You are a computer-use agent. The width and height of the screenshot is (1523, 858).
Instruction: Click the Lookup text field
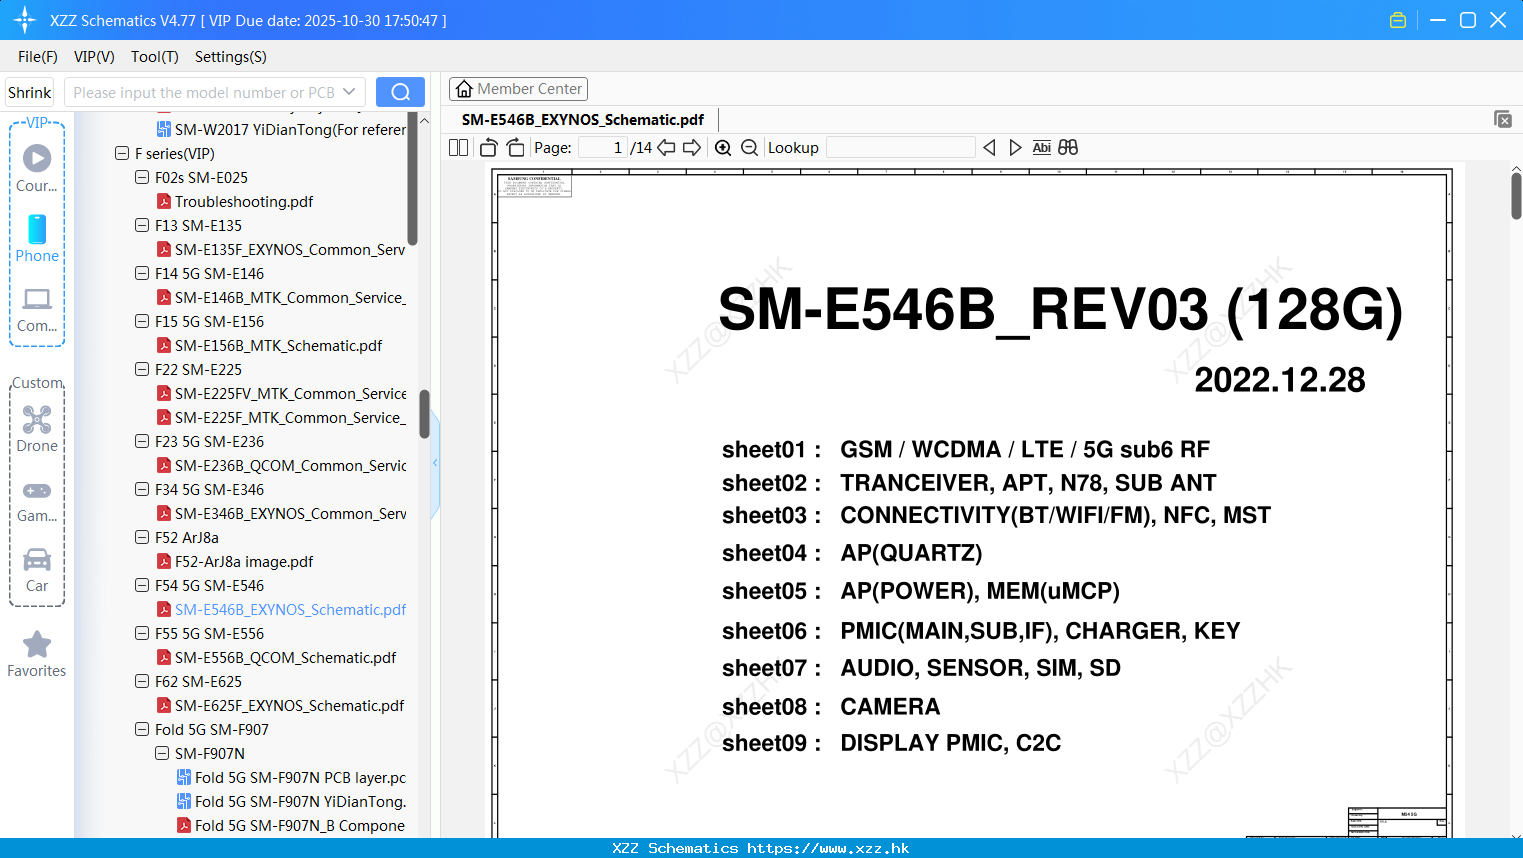pyautogui.click(x=900, y=148)
